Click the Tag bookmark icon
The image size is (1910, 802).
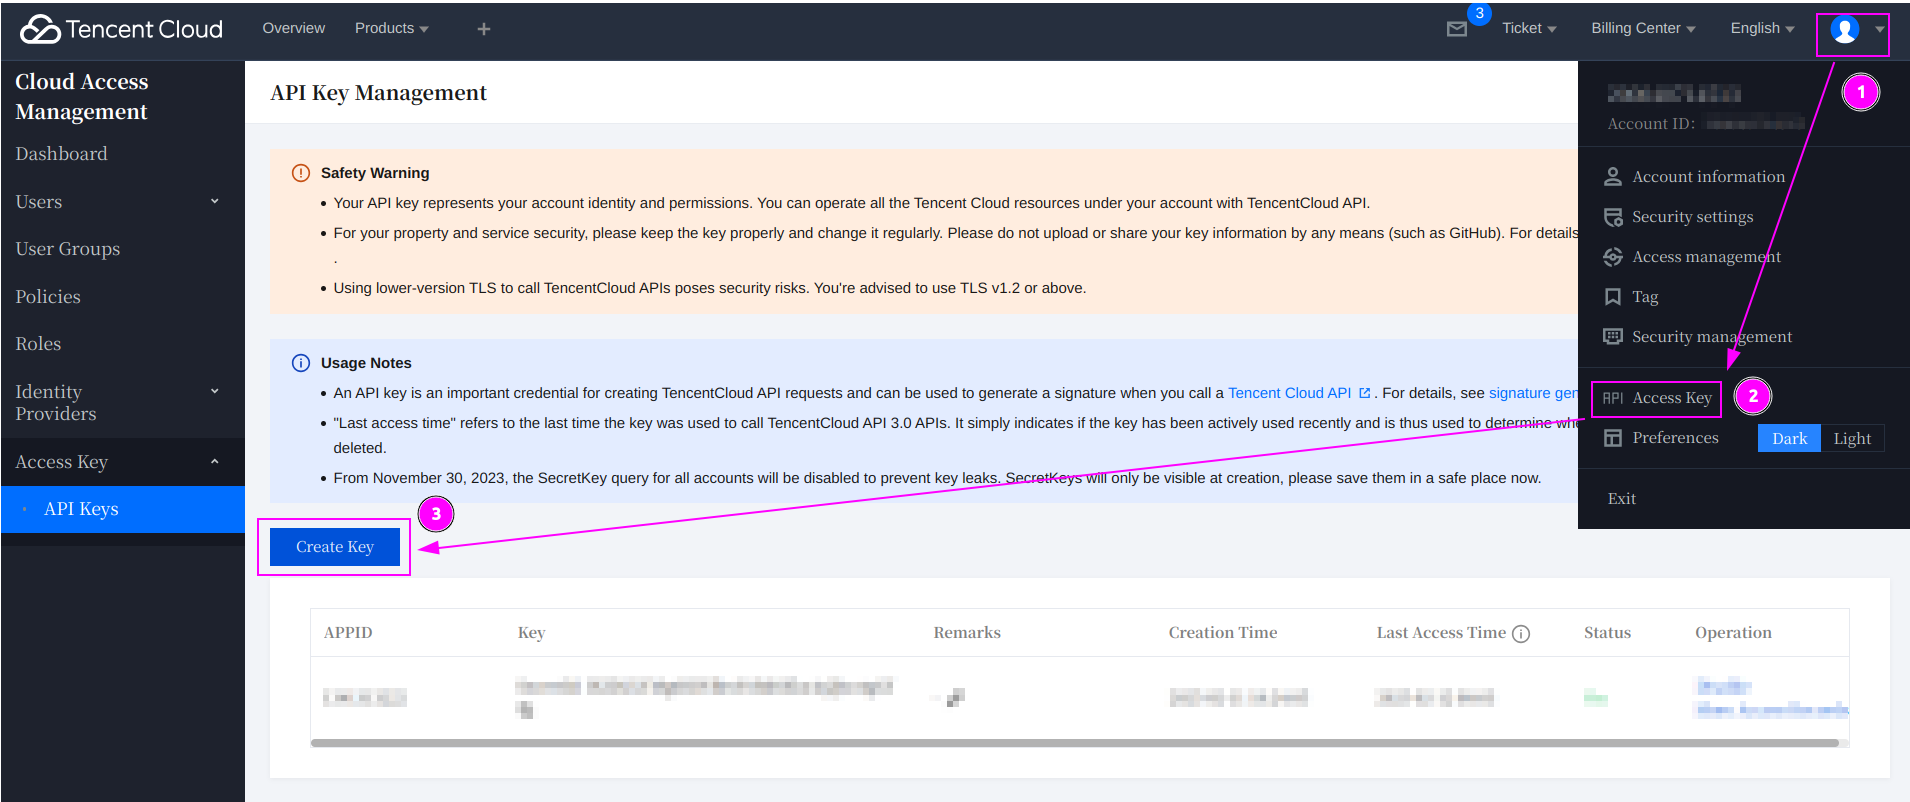[1613, 297]
